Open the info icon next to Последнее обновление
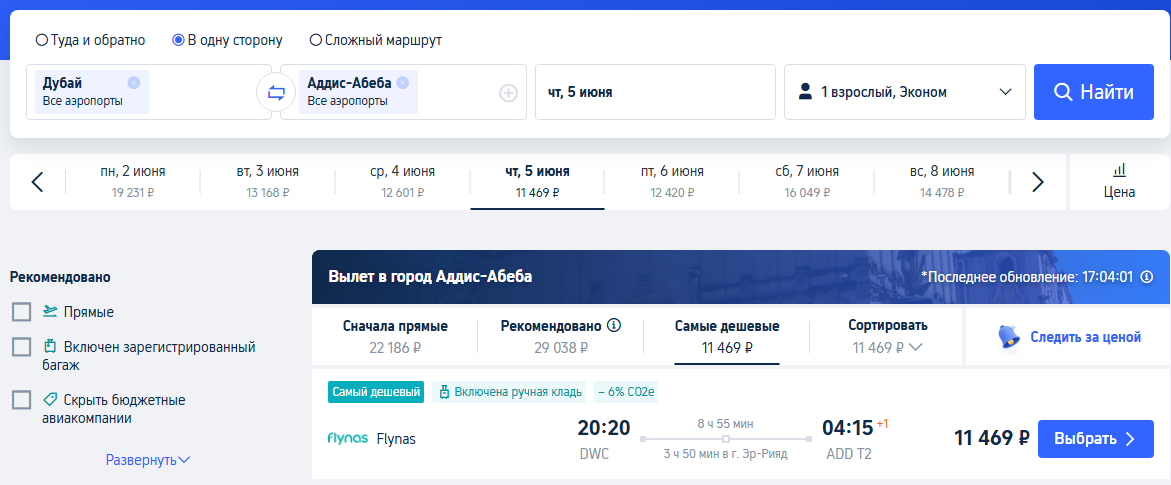 [1147, 277]
